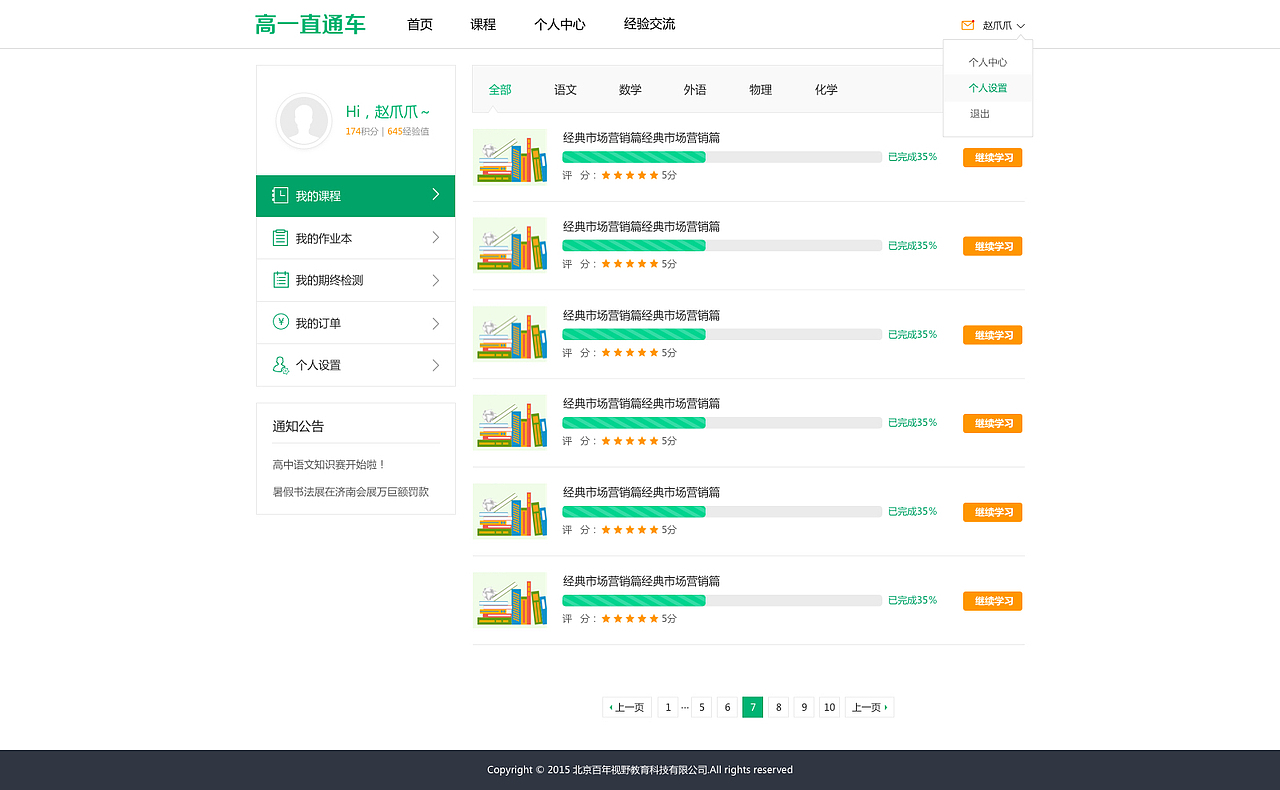Click the first course progress bar

[x=720, y=156]
